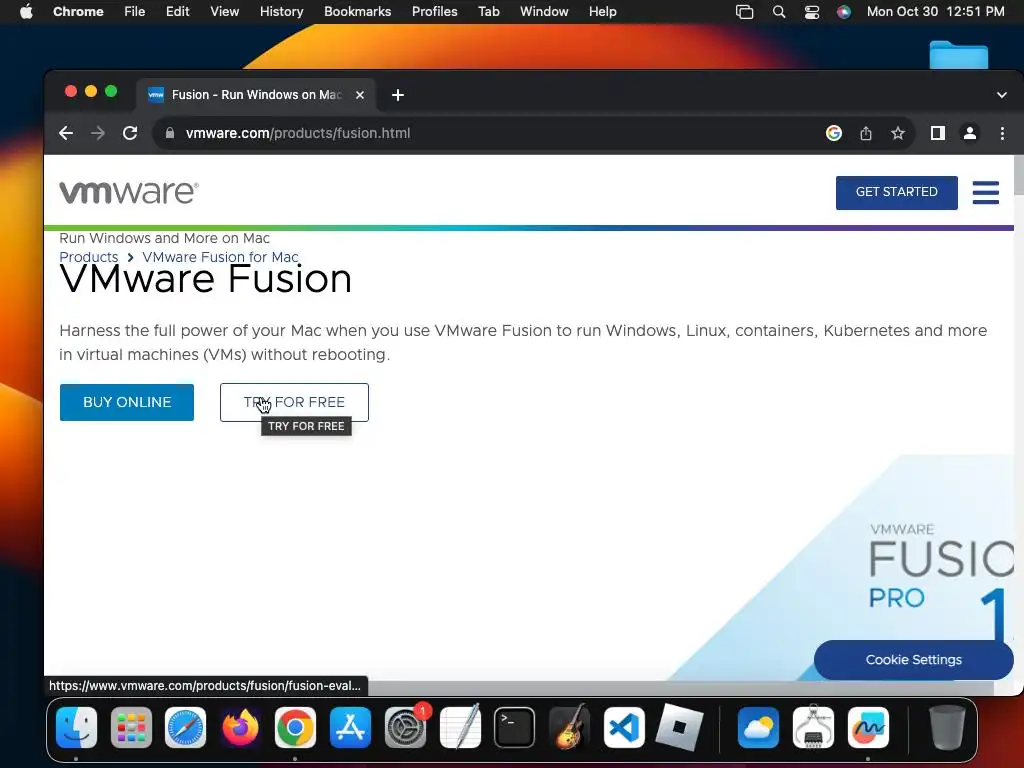Click the Chrome back arrow
The image size is (1024, 768).
coord(66,133)
